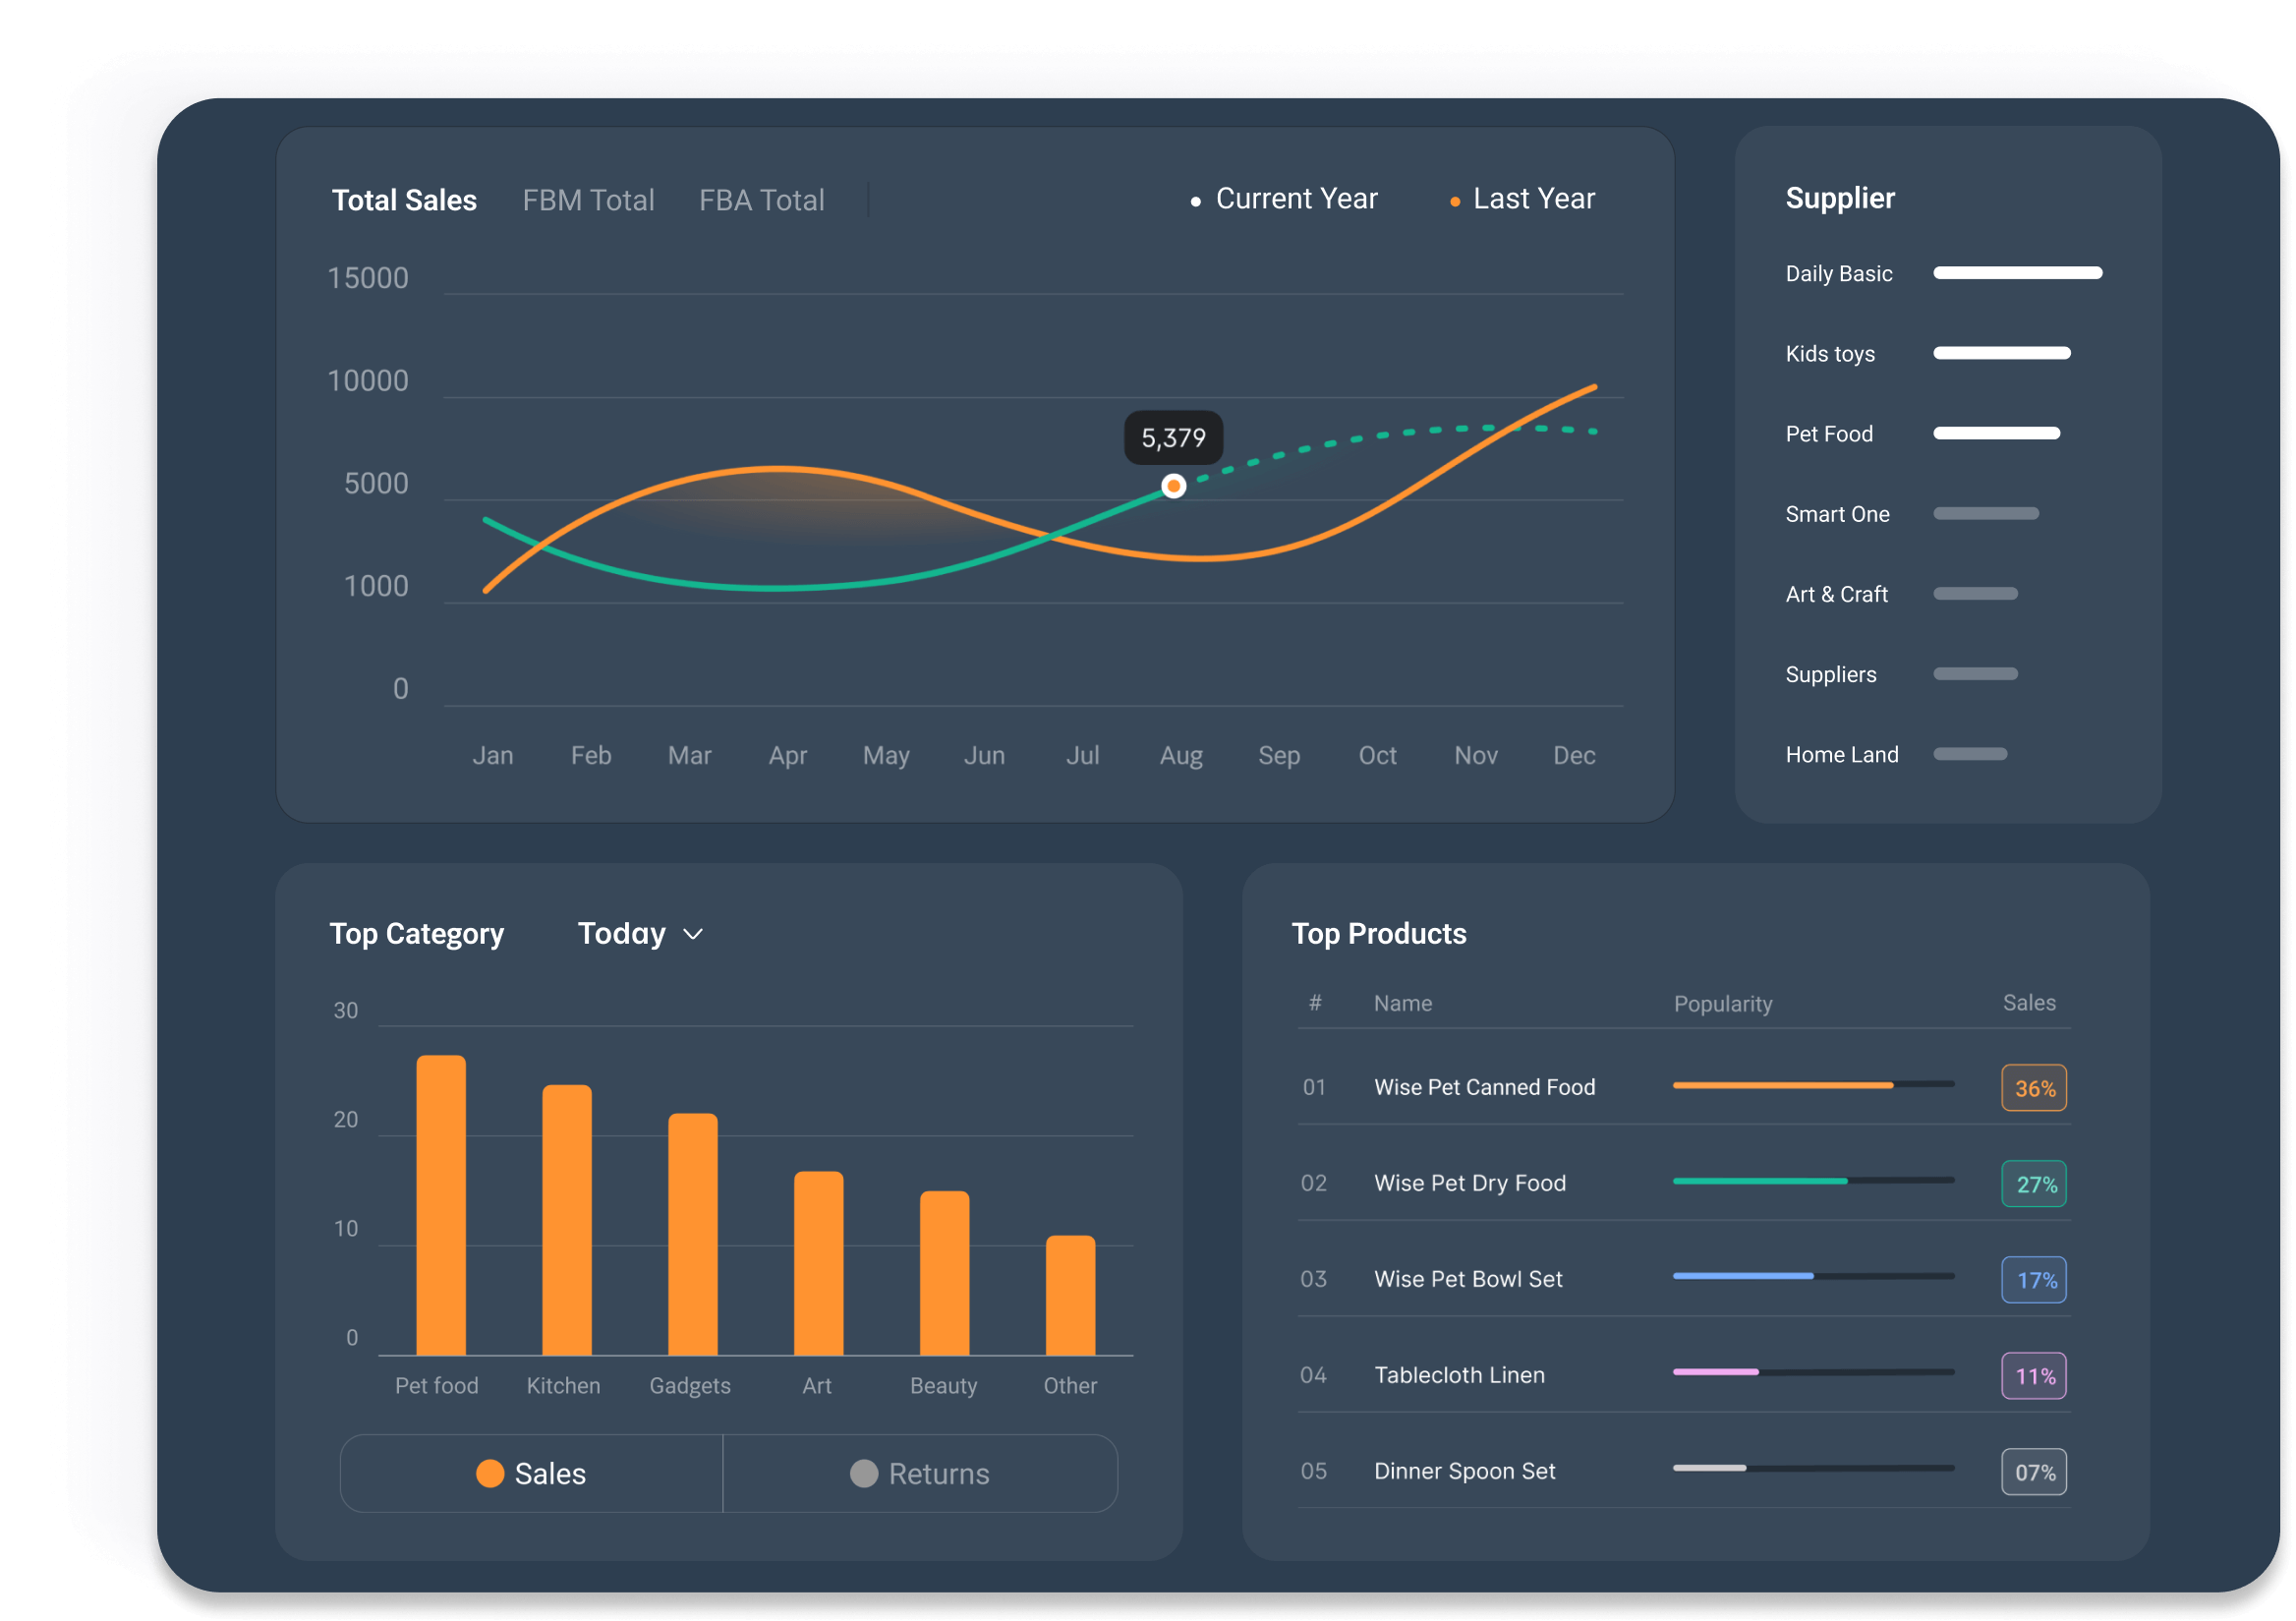The height and width of the screenshot is (1621, 2296).
Task: Select the Total Sales tab
Action: tap(404, 200)
